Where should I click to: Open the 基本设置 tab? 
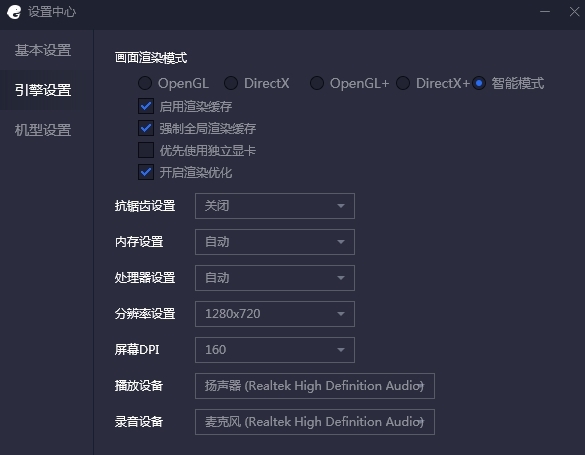pos(43,50)
